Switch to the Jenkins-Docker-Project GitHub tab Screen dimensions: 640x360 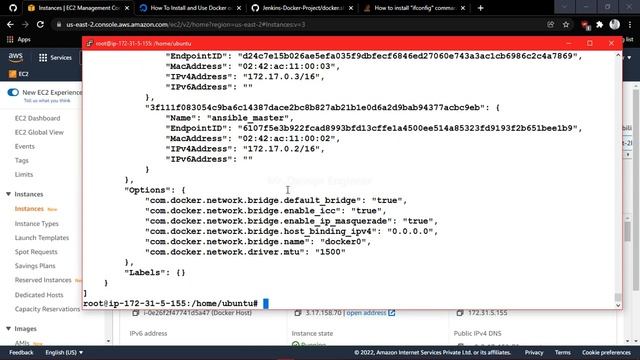(x=302, y=8)
